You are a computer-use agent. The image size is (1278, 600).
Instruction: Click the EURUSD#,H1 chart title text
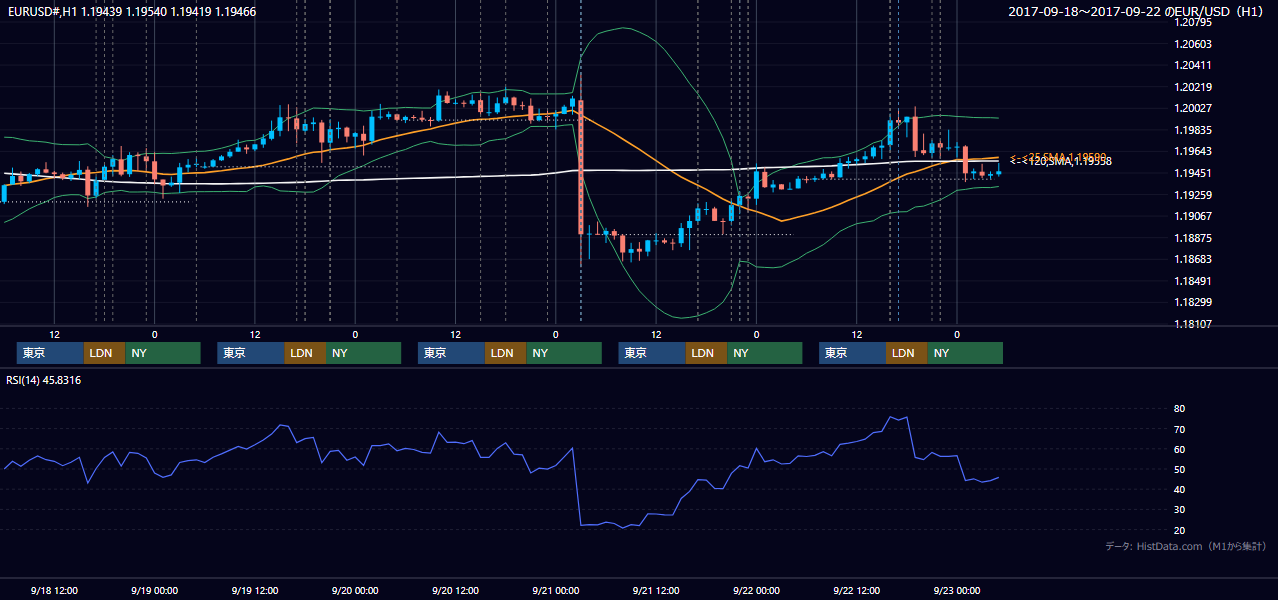pos(130,10)
